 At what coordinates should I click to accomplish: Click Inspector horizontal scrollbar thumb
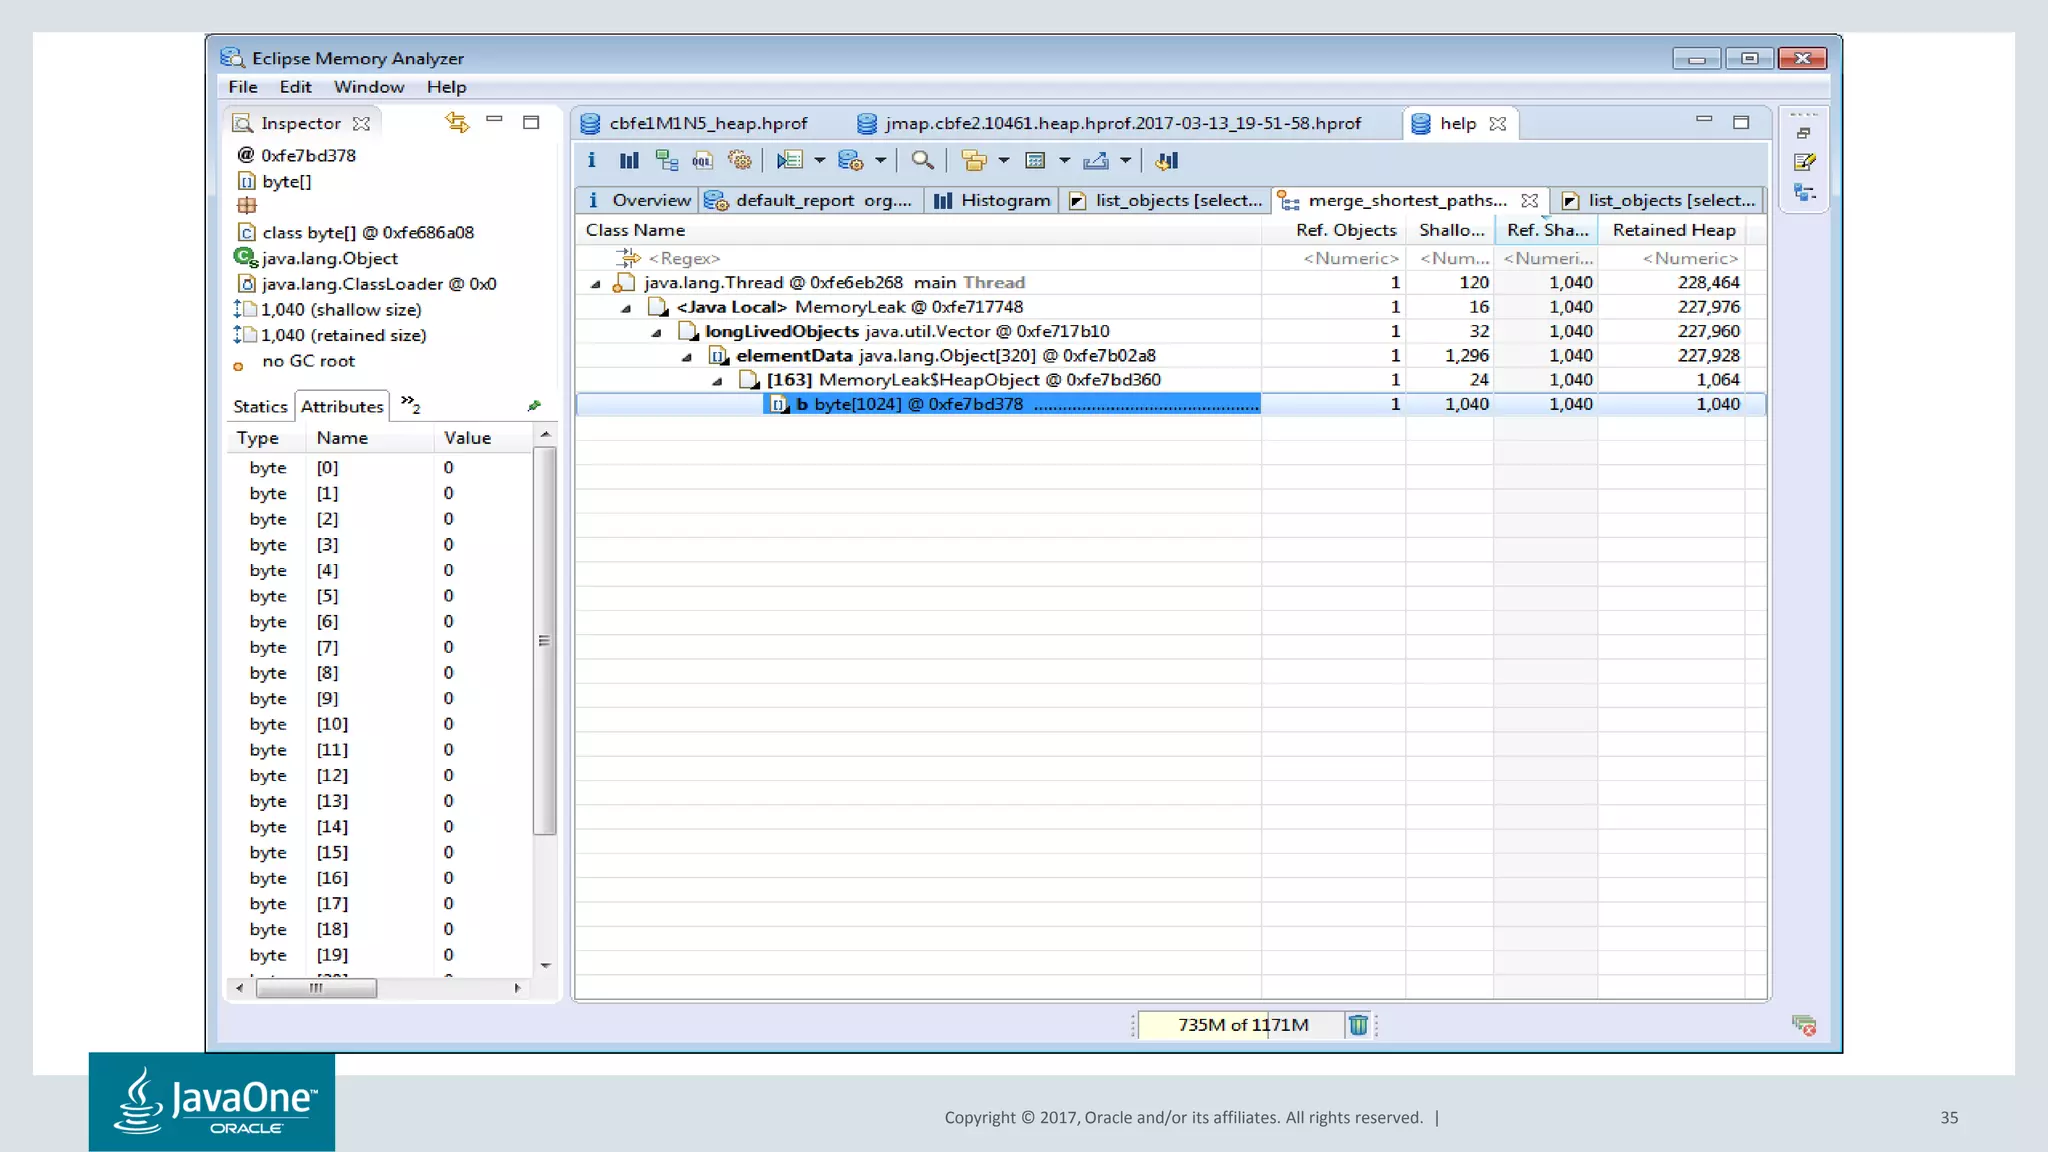tap(316, 988)
